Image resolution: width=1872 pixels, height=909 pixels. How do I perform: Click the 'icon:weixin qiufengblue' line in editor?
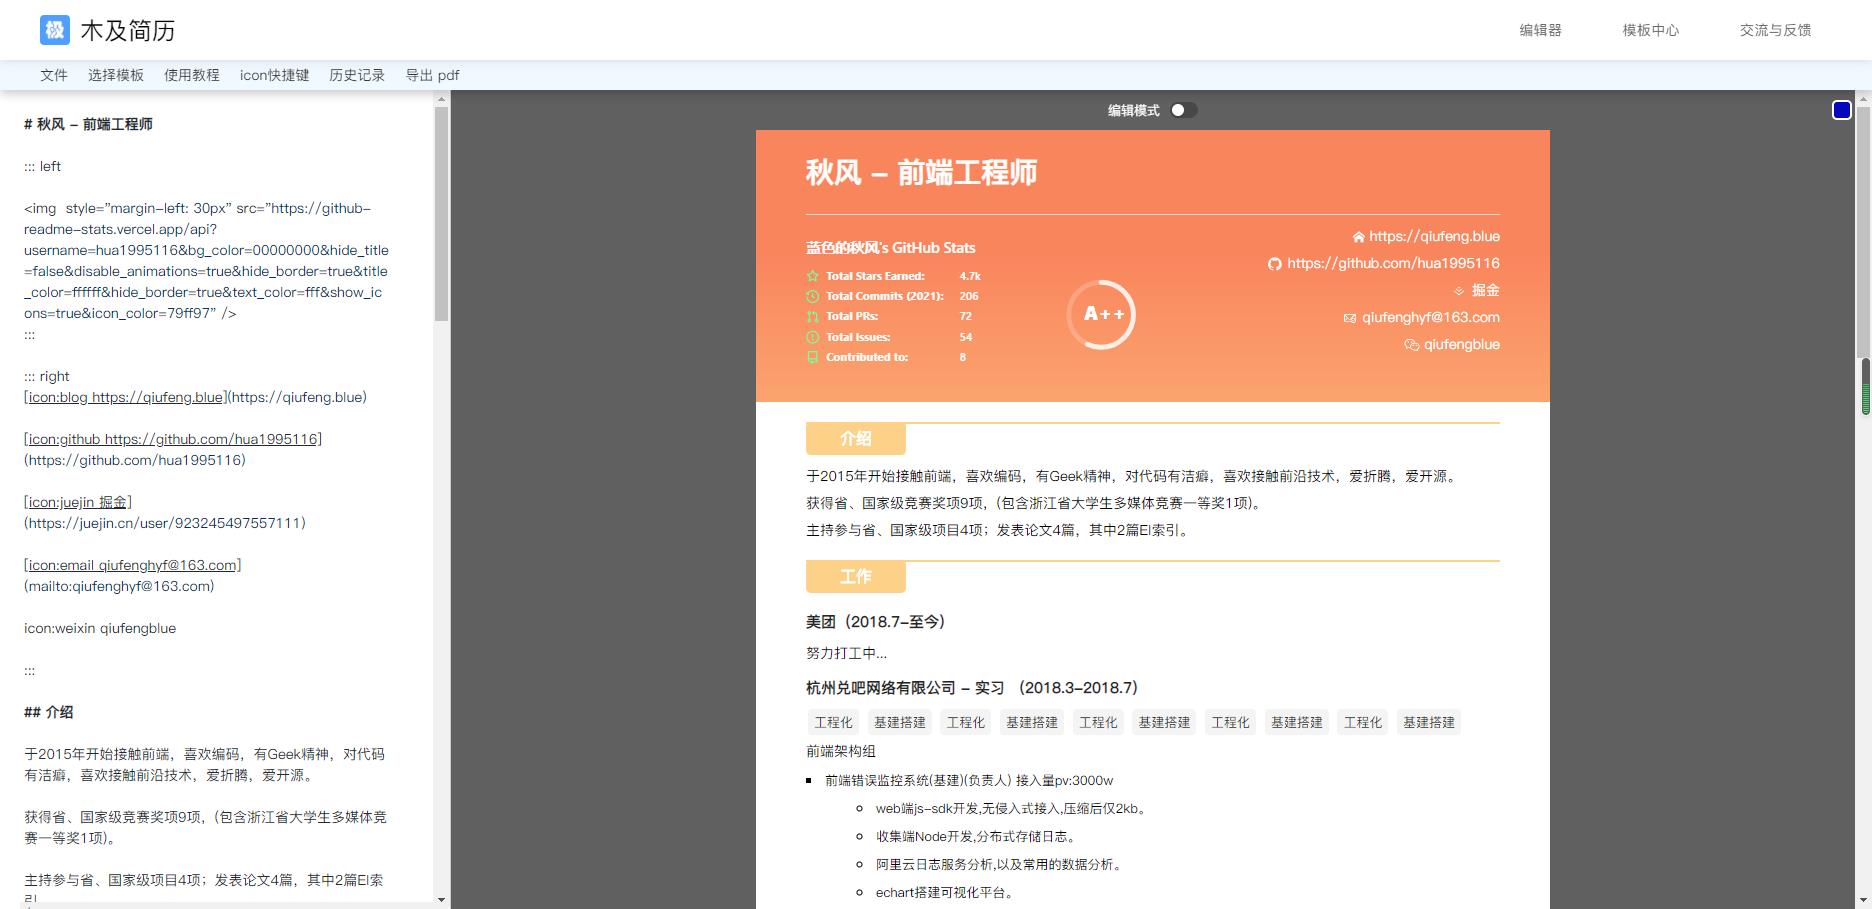[100, 628]
